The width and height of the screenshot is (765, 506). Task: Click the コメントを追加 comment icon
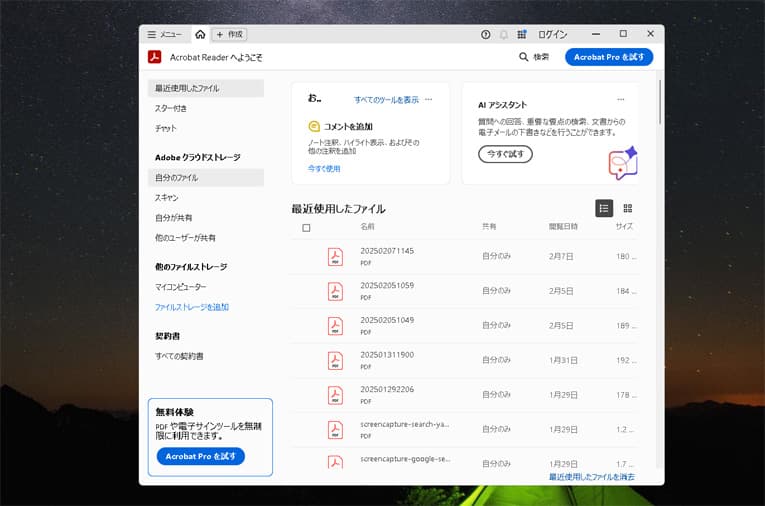314,127
